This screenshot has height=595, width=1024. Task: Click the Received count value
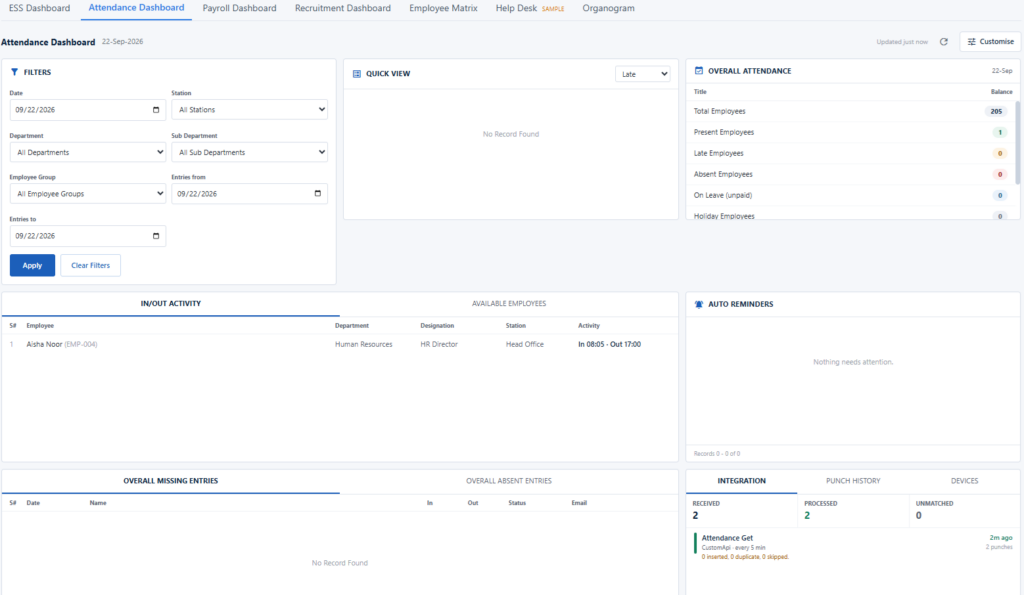(696, 515)
